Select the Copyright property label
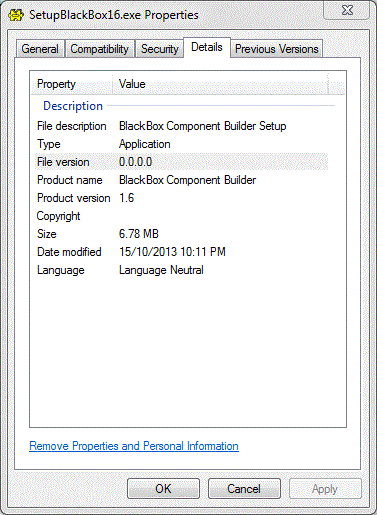This screenshot has height=515, width=377. coord(58,216)
